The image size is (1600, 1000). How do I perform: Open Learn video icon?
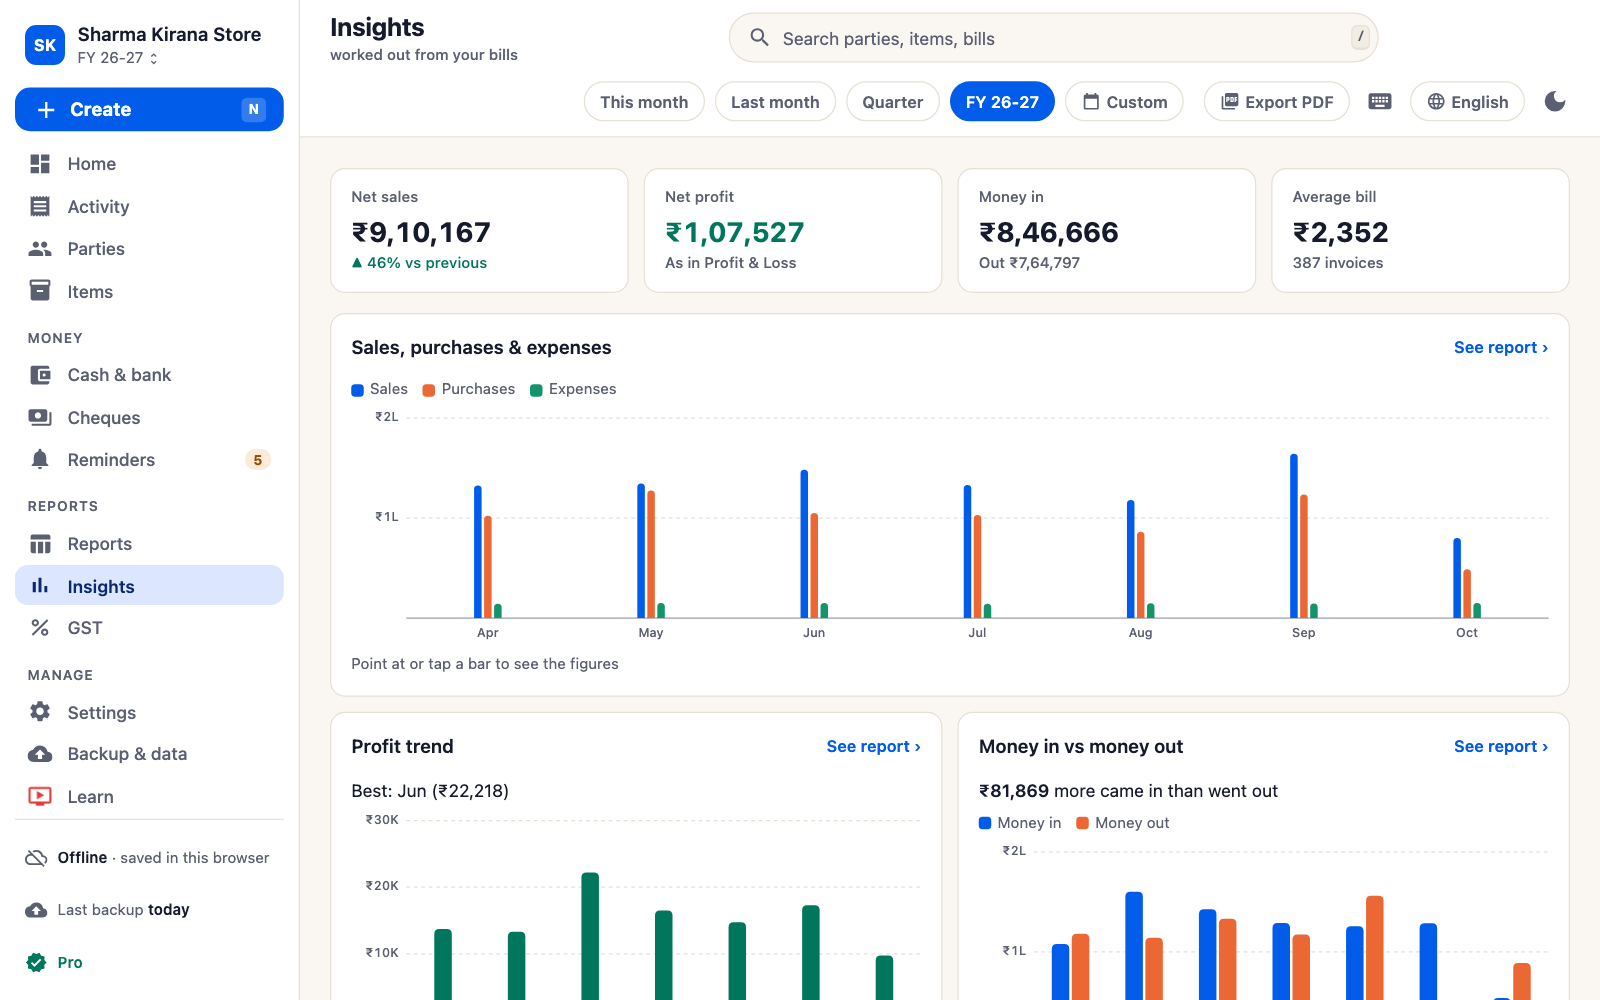point(40,797)
